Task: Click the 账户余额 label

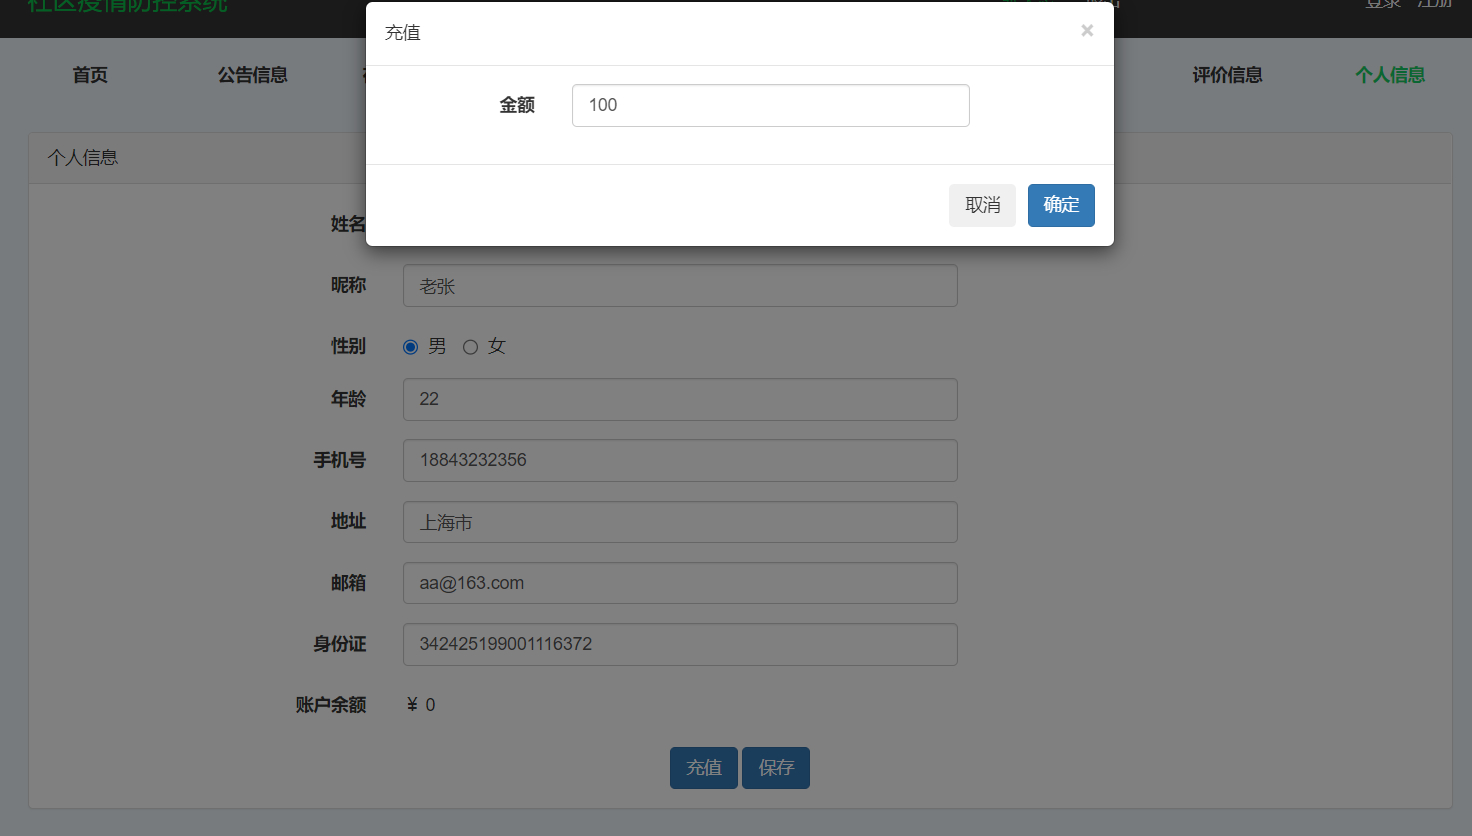Action: tap(331, 705)
